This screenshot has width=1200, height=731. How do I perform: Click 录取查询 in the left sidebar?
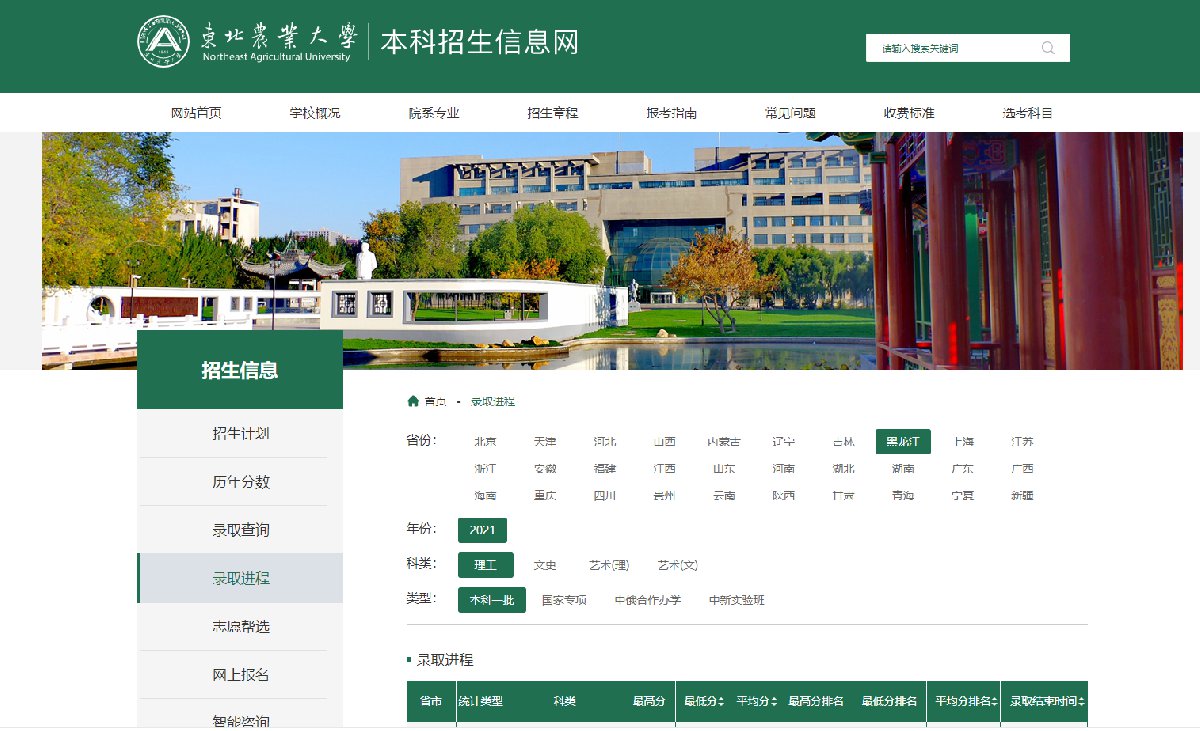(x=240, y=530)
